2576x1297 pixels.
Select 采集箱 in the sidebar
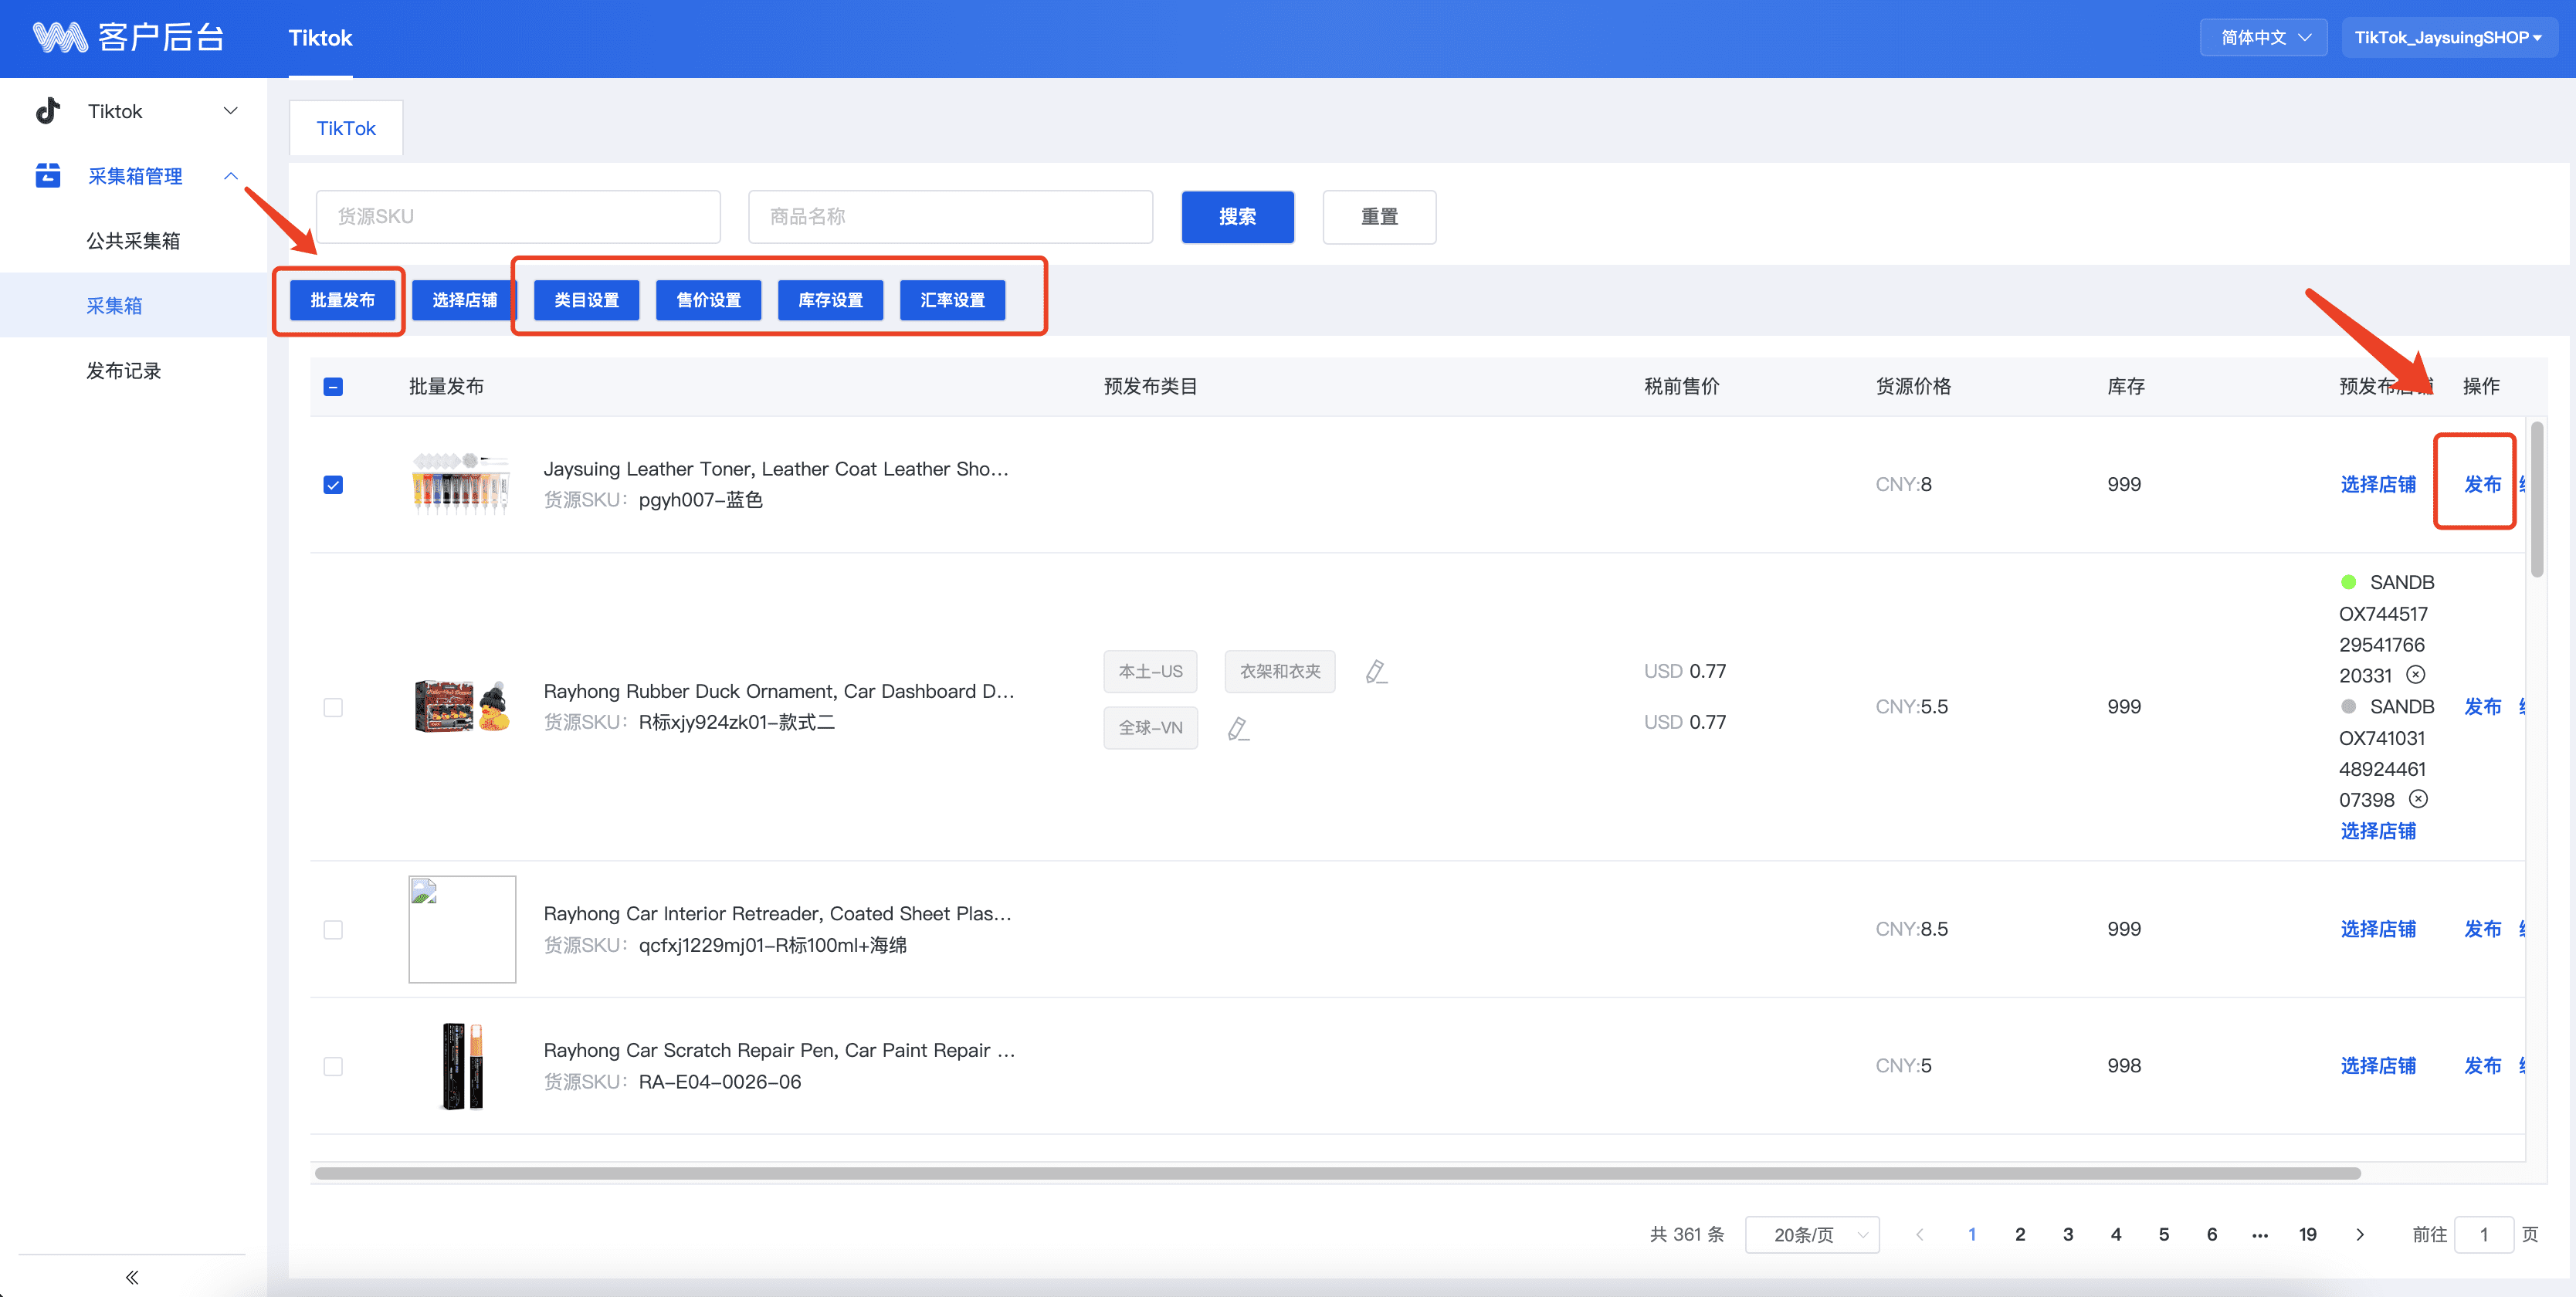(x=114, y=306)
